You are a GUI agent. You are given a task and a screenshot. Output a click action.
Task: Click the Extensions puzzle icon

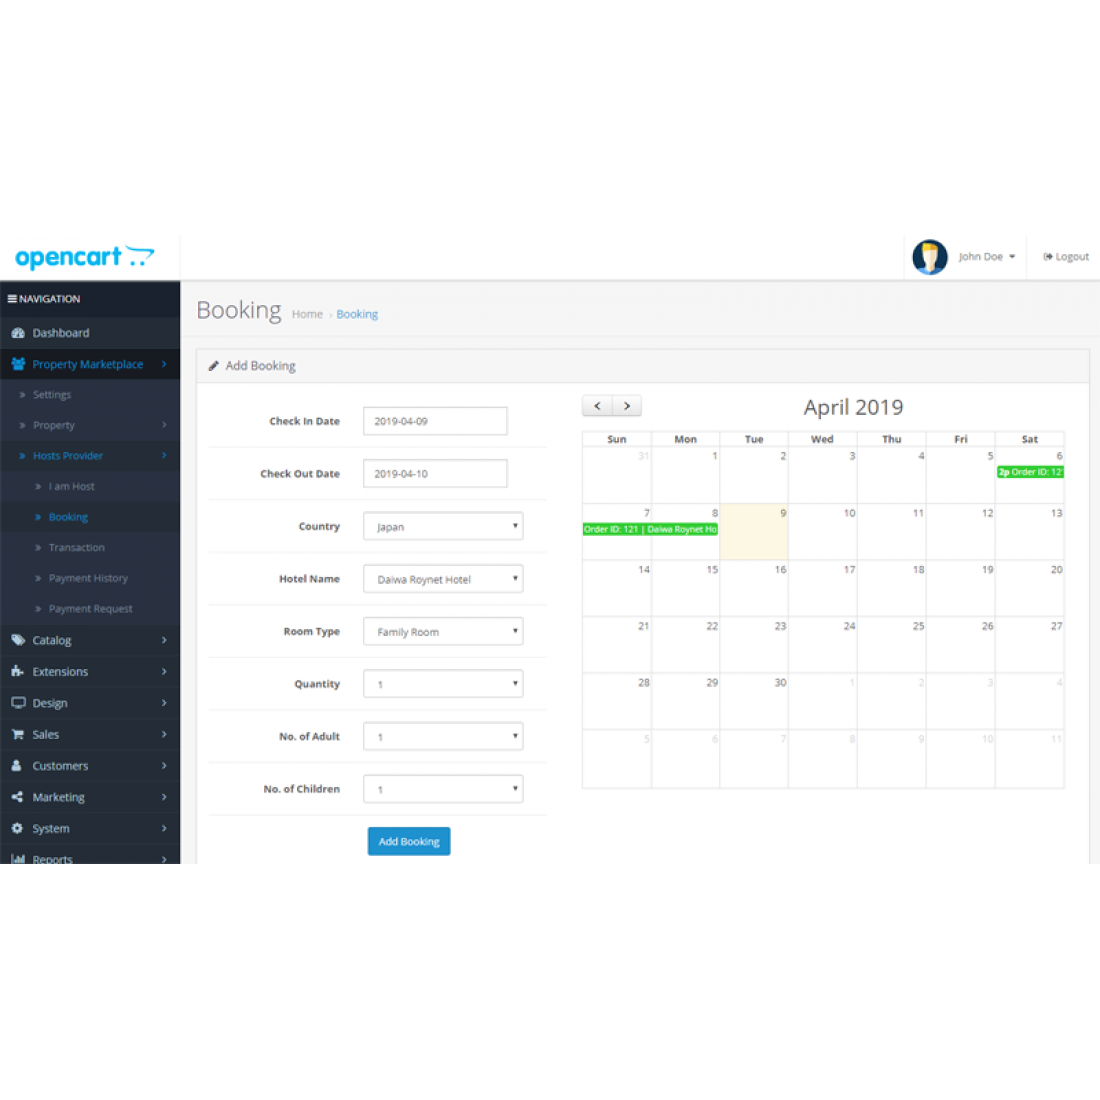17,672
